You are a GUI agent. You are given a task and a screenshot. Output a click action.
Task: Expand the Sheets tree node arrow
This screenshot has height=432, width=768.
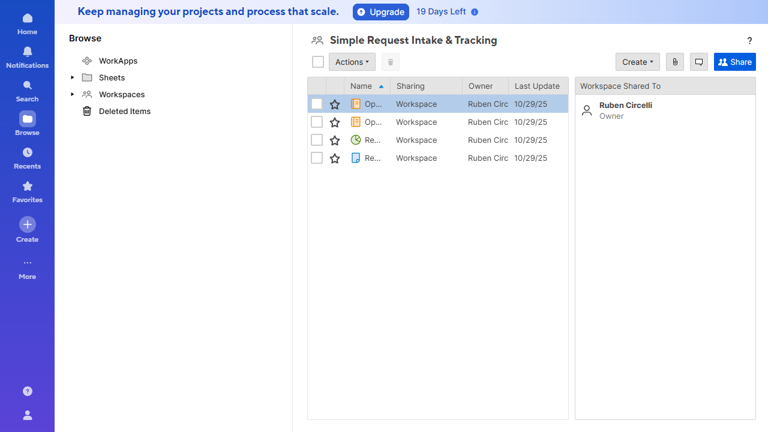(72, 77)
